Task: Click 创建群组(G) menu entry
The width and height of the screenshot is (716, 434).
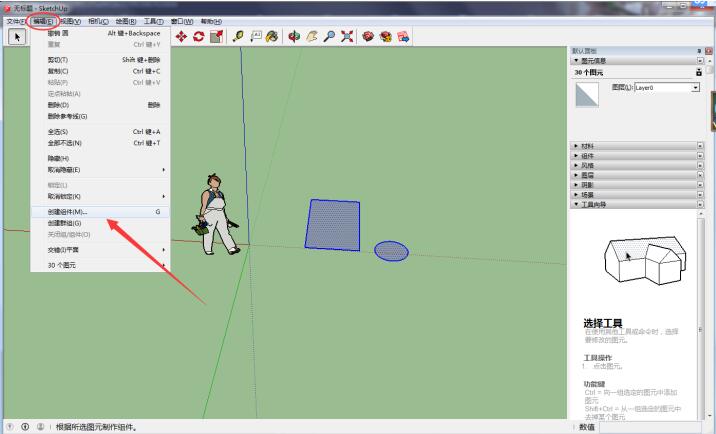Action: click(64, 223)
